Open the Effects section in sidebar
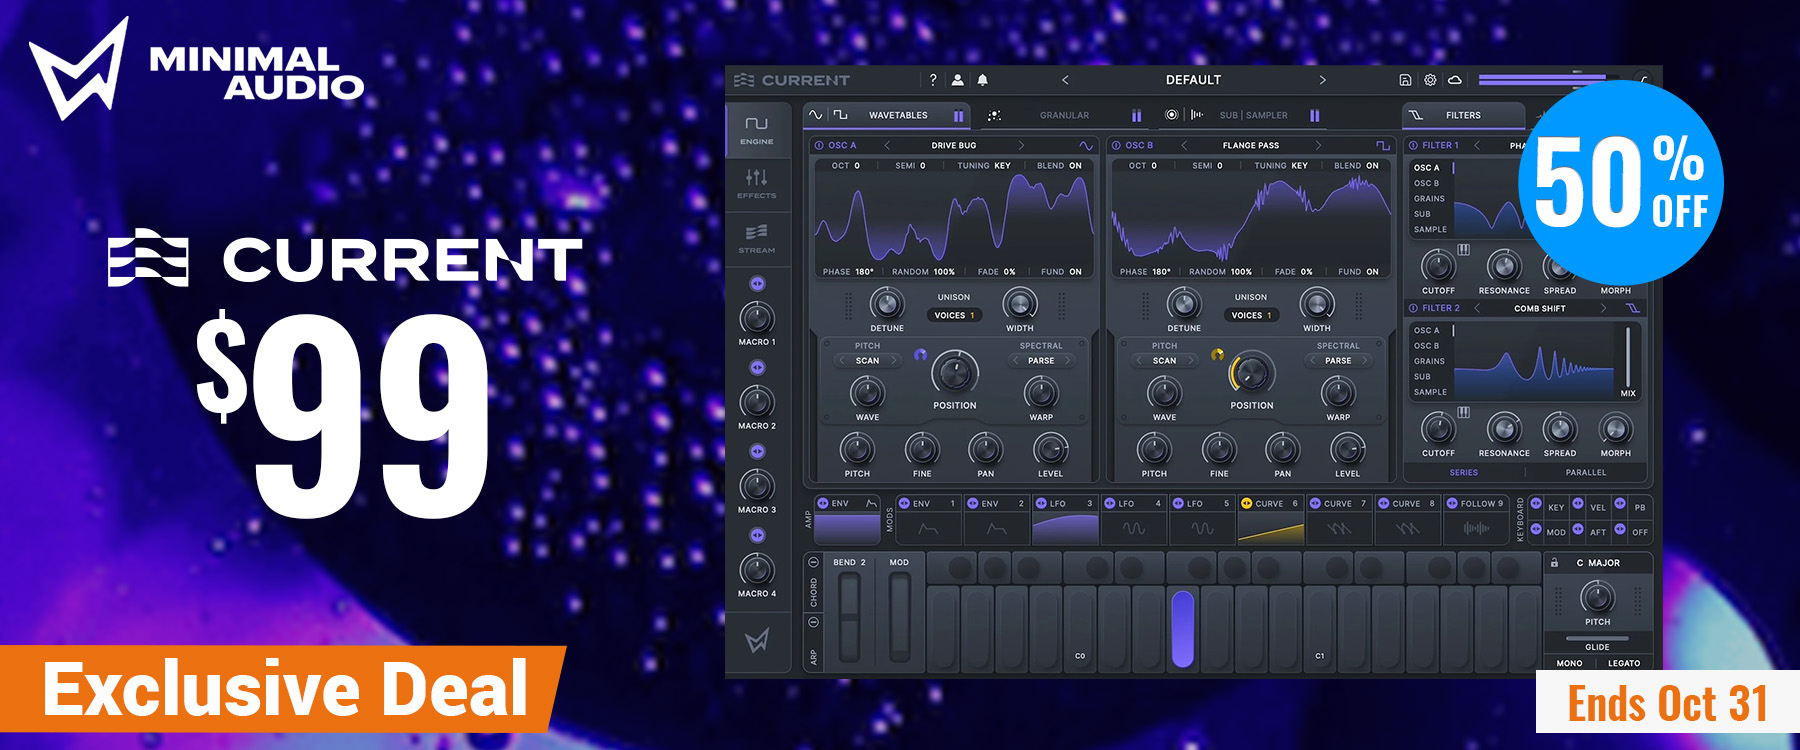 (x=757, y=184)
